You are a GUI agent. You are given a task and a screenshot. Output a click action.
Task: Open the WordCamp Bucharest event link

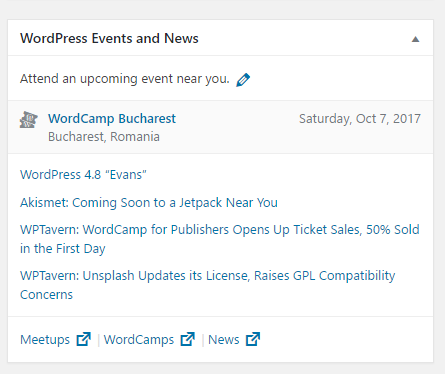(112, 119)
